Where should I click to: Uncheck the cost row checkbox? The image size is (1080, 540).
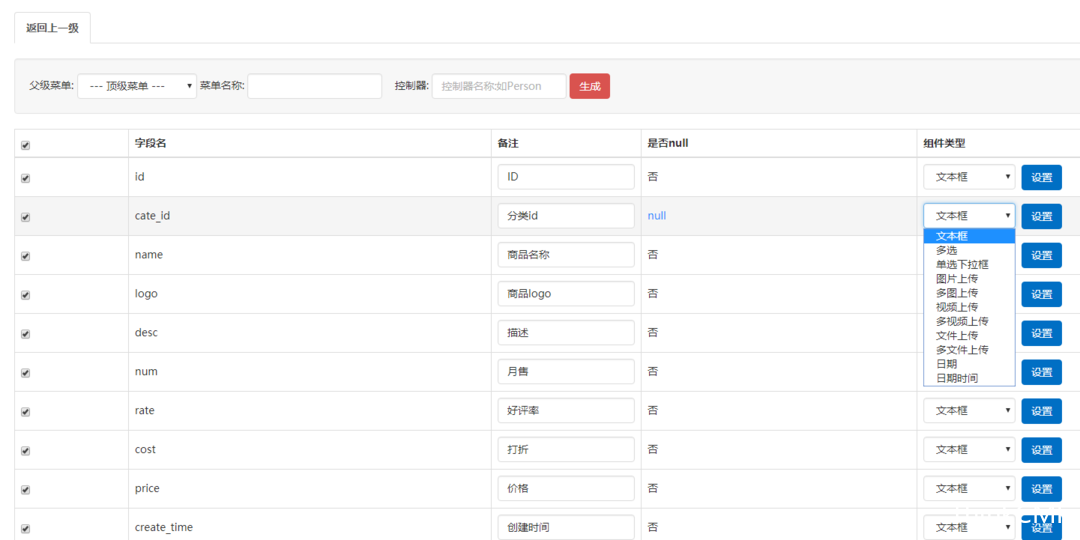[x=25, y=451]
